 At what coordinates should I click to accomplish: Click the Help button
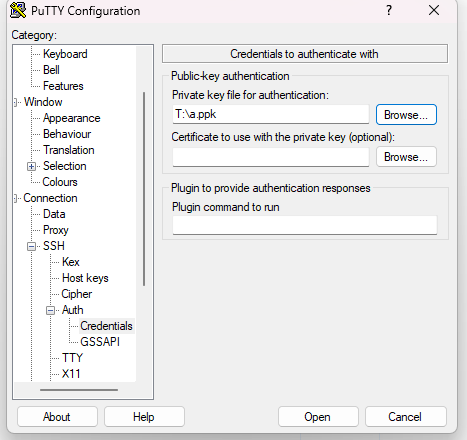[144, 417]
